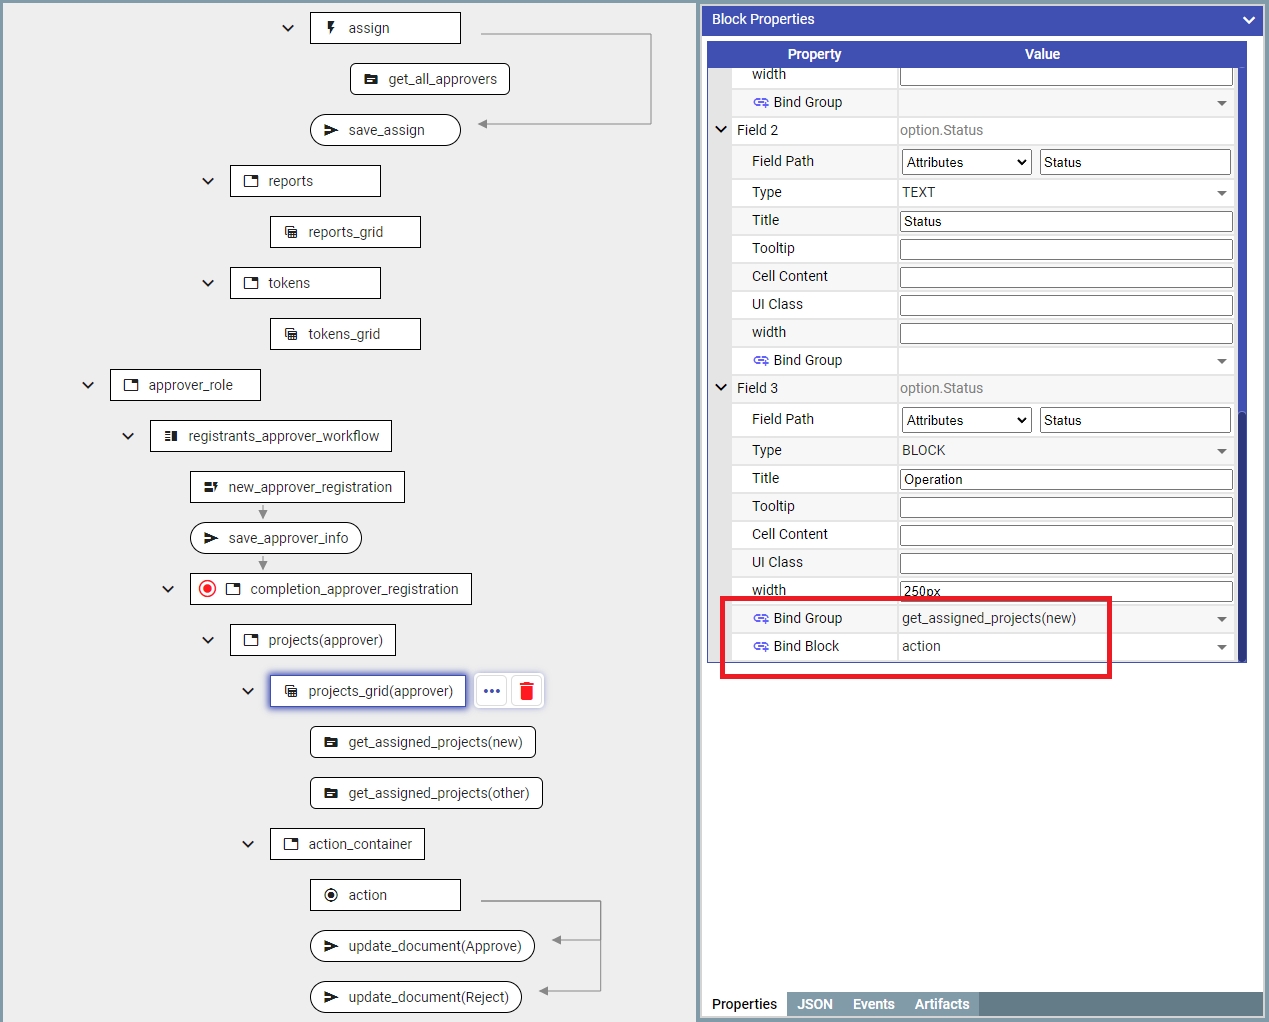The image size is (1269, 1022).
Task: Collapse the Field 3 section
Action: [721, 388]
